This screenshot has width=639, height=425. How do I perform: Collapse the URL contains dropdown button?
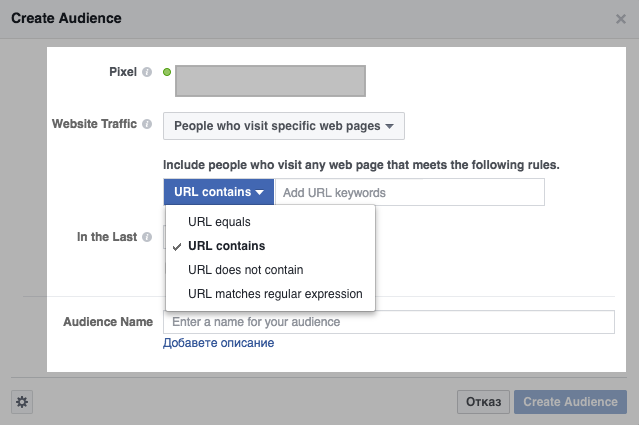click(x=219, y=192)
